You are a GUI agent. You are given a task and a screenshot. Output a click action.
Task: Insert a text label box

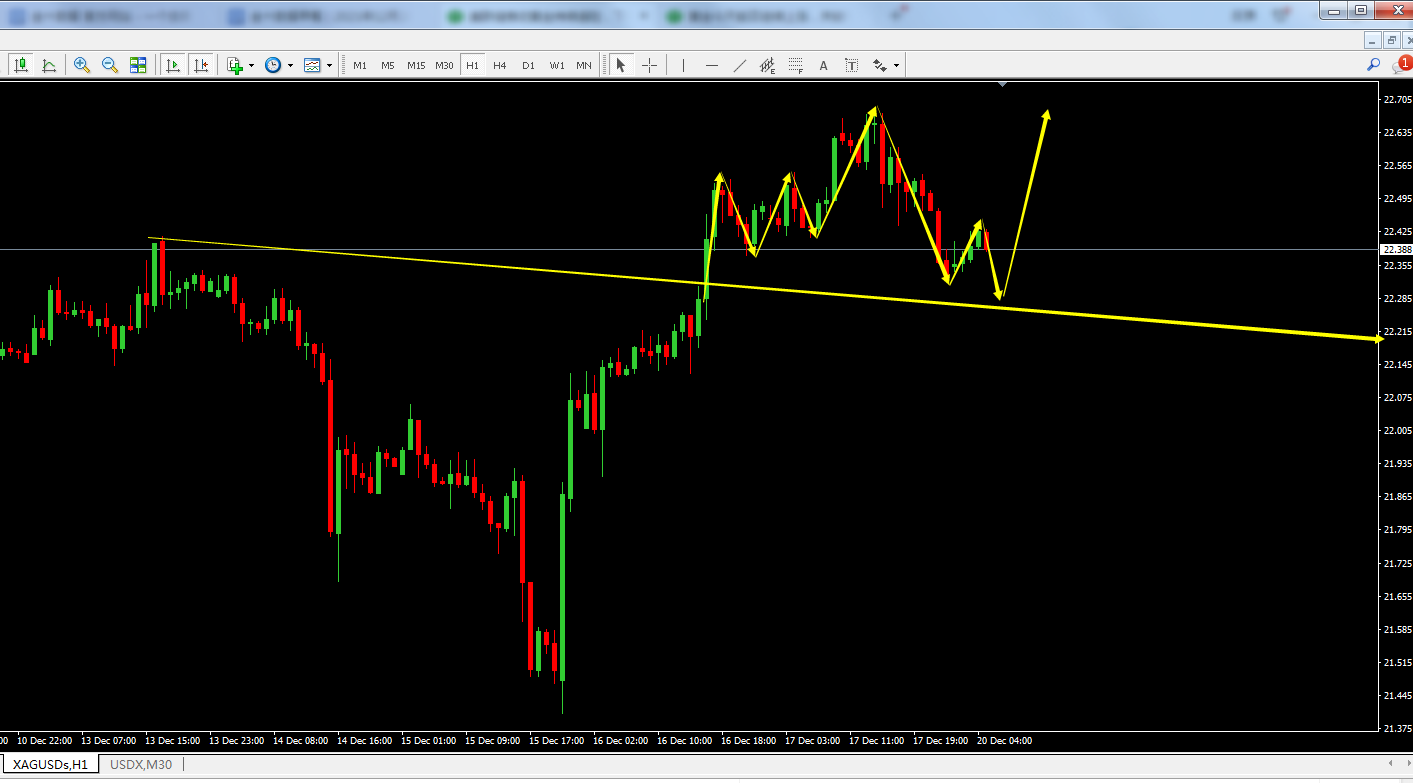click(852, 65)
